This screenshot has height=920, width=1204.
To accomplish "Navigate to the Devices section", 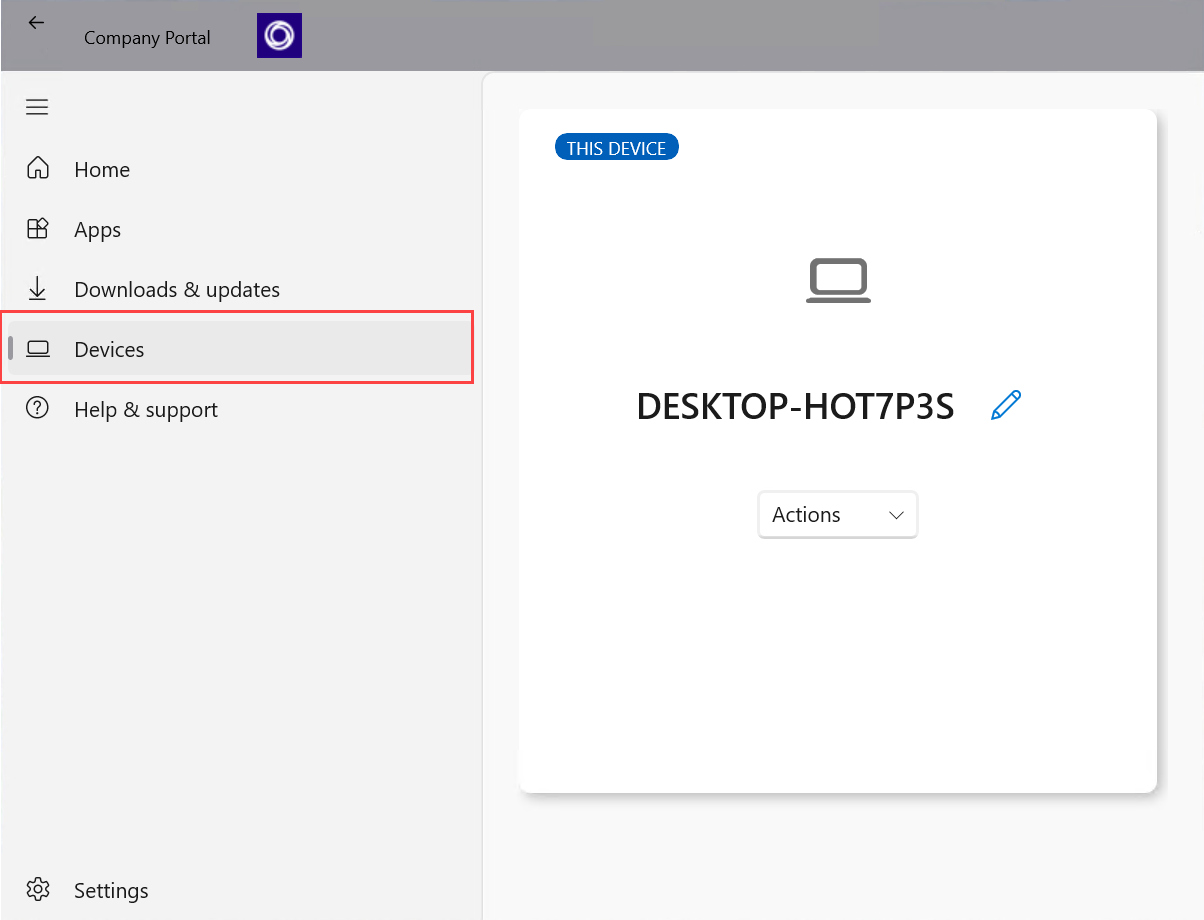I will 109,348.
